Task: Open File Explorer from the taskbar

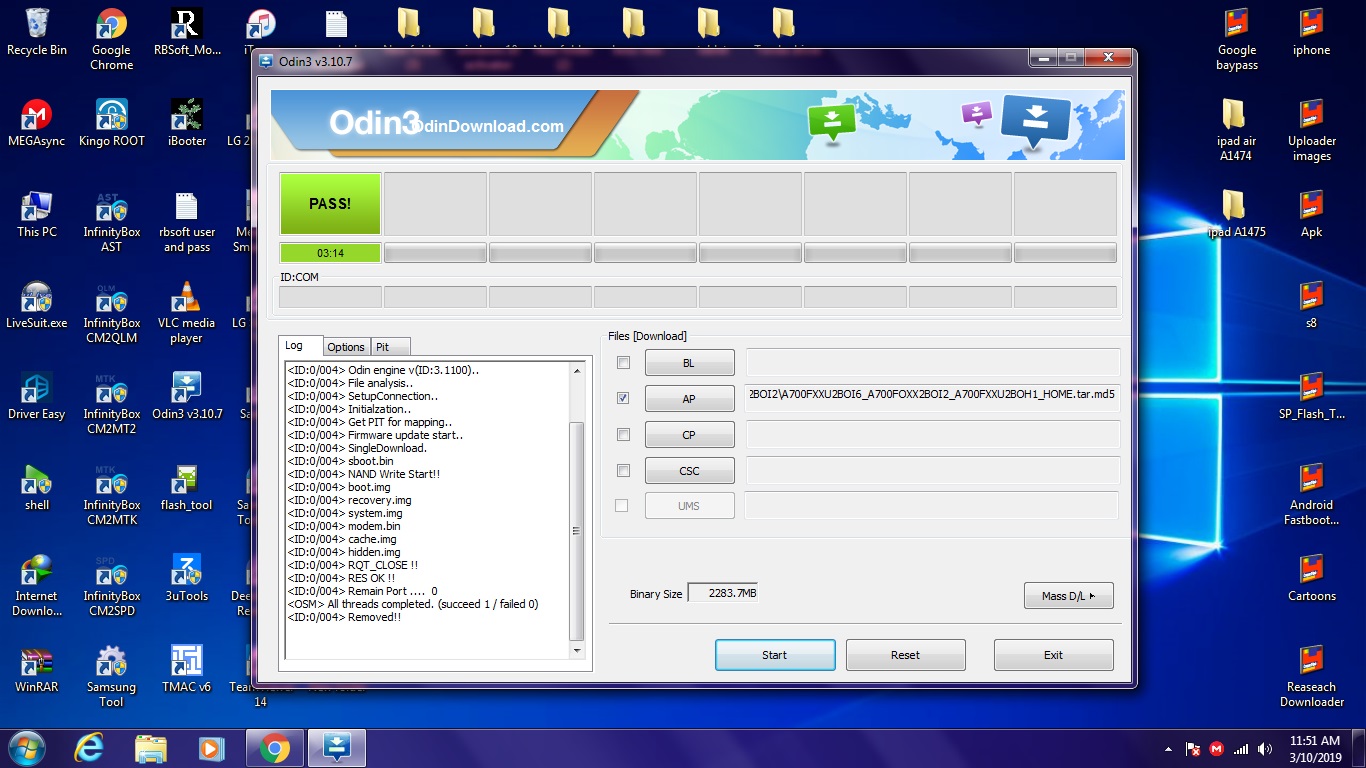Action: (151, 748)
